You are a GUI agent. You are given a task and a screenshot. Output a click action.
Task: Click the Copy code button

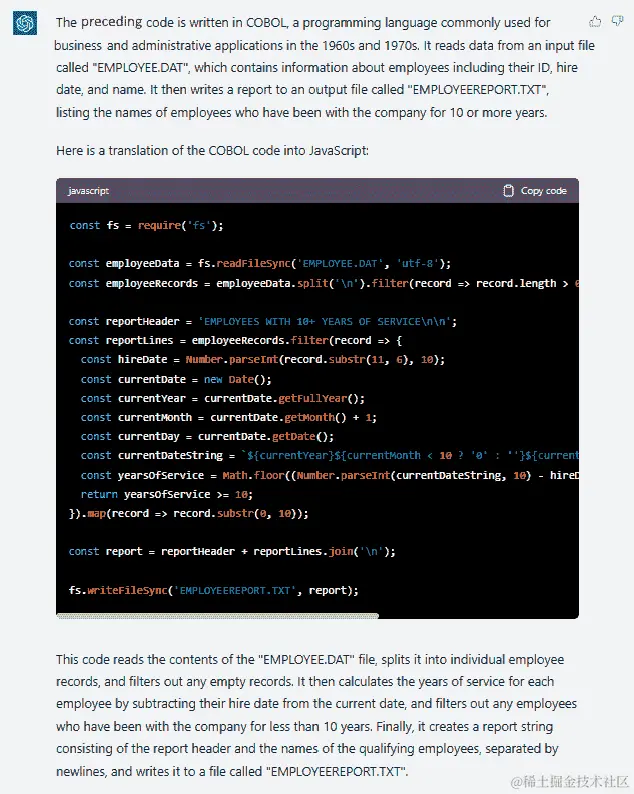[535, 191]
